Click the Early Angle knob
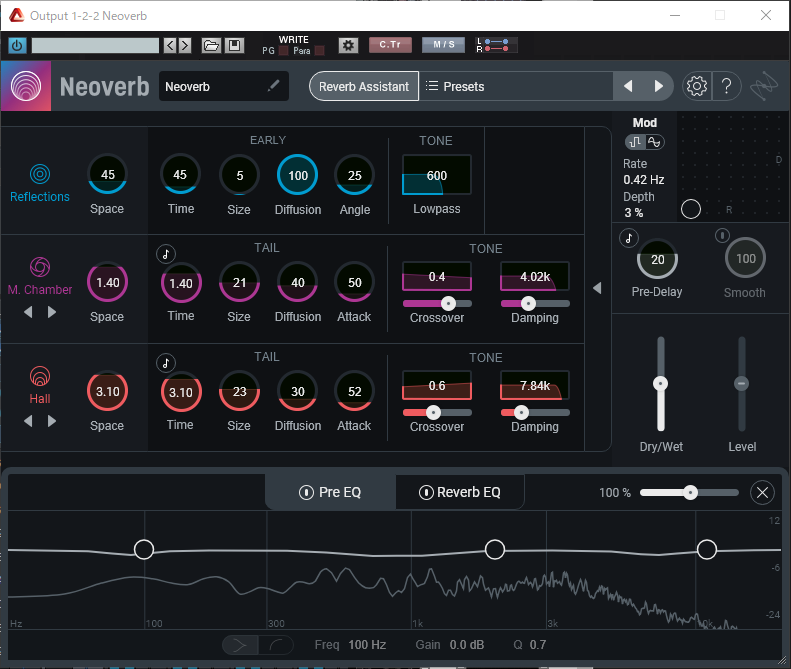Viewport: 791px width, 669px height. click(355, 175)
